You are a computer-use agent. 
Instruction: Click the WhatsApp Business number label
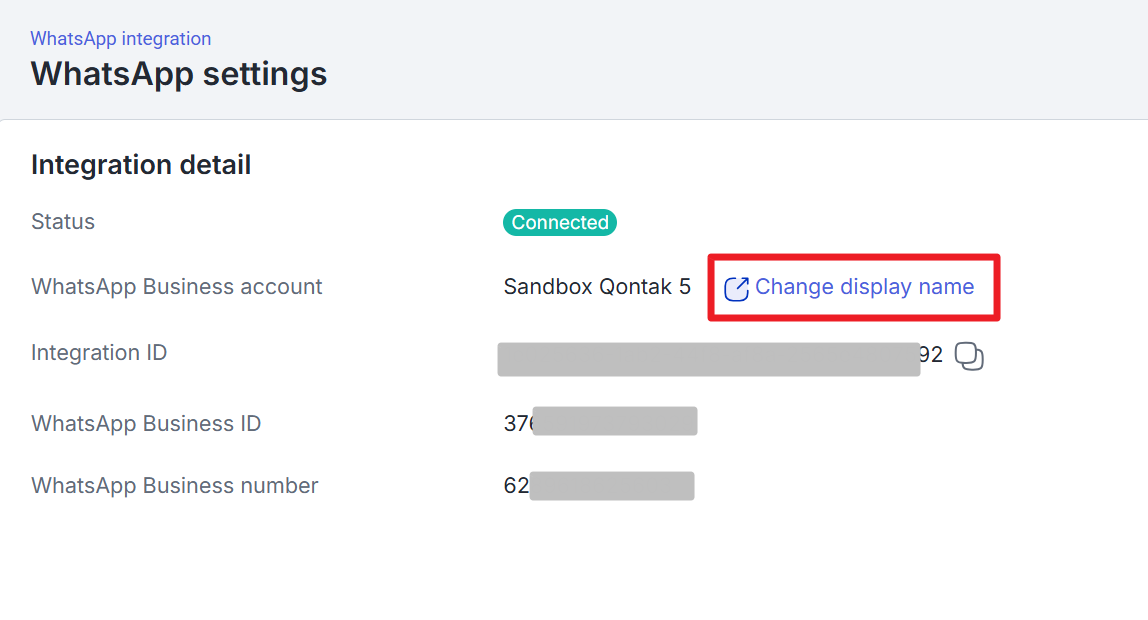point(175,486)
